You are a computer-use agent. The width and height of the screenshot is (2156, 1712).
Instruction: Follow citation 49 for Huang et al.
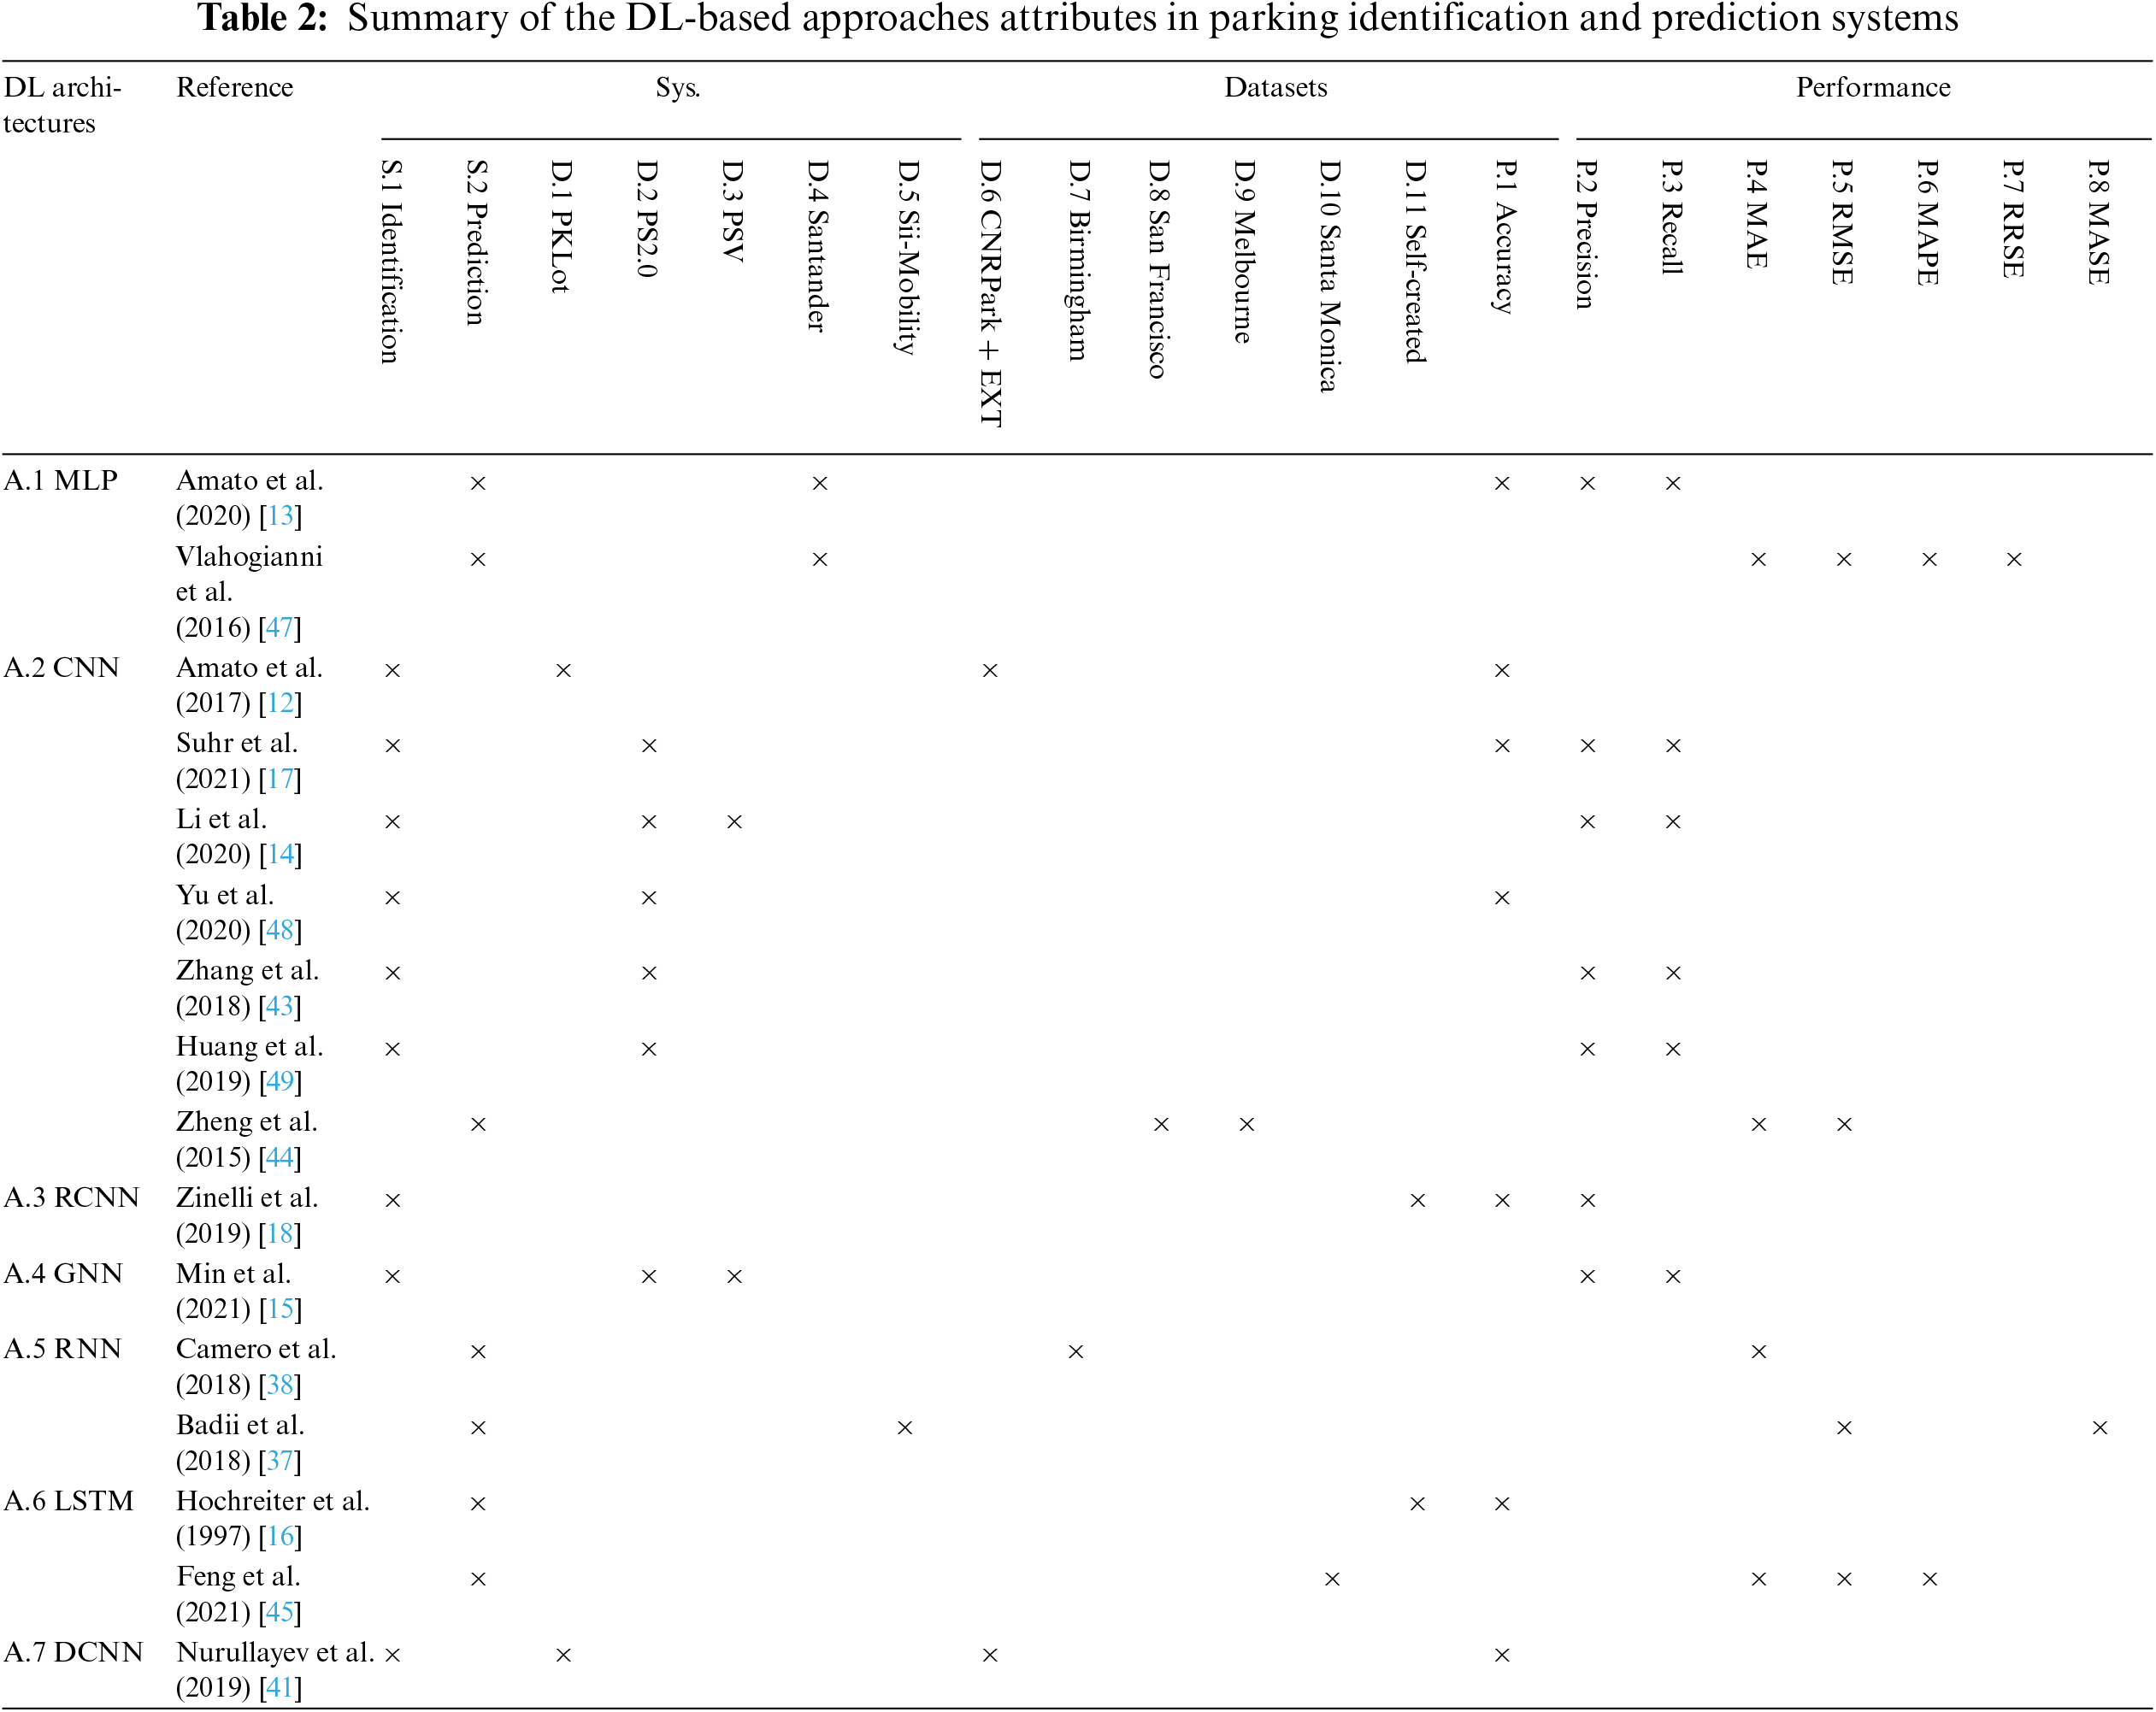pos(280,1082)
